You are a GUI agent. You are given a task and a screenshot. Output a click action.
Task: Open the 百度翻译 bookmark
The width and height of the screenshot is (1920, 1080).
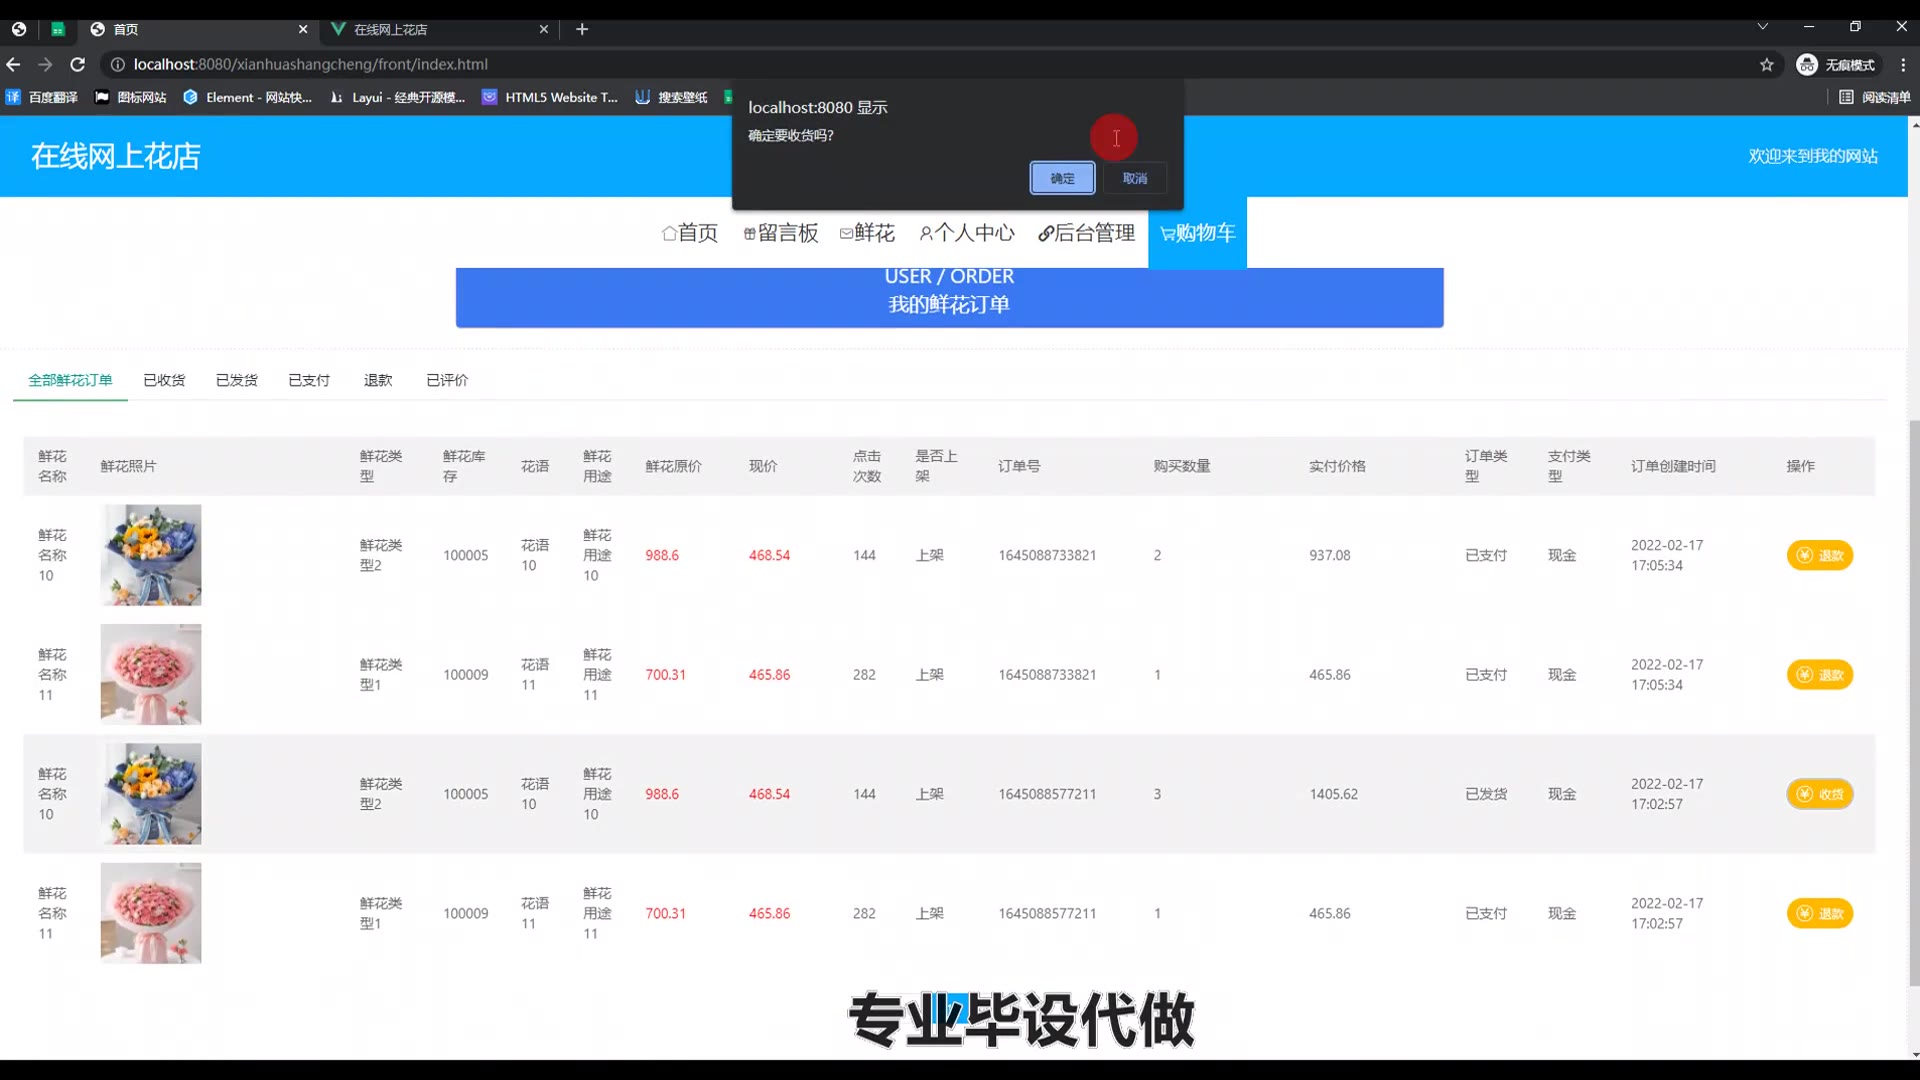(x=42, y=97)
